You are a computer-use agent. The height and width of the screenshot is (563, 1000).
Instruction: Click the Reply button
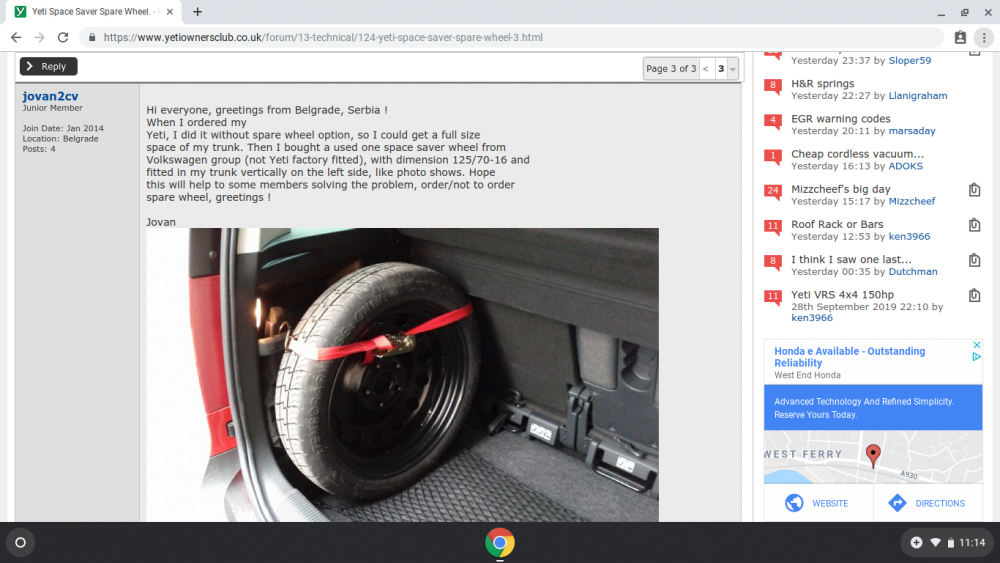tap(48, 66)
